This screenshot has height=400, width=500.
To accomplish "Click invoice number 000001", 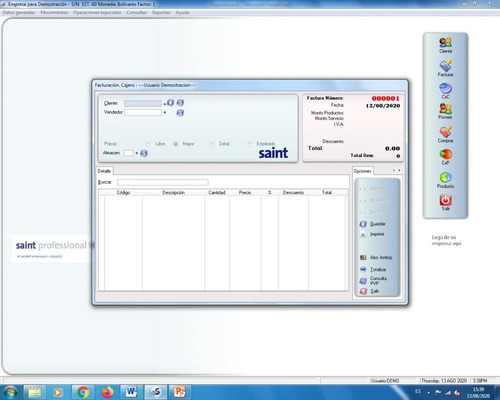I will pyautogui.click(x=386, y=98).
